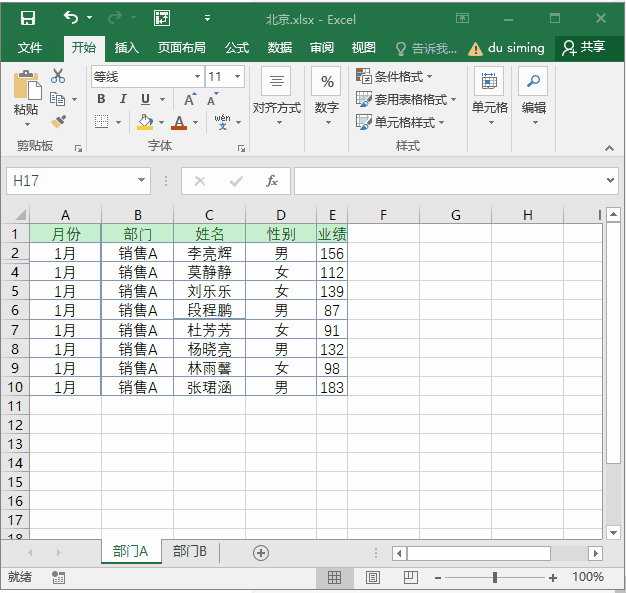Apply cell borders icon

point(101,122)
